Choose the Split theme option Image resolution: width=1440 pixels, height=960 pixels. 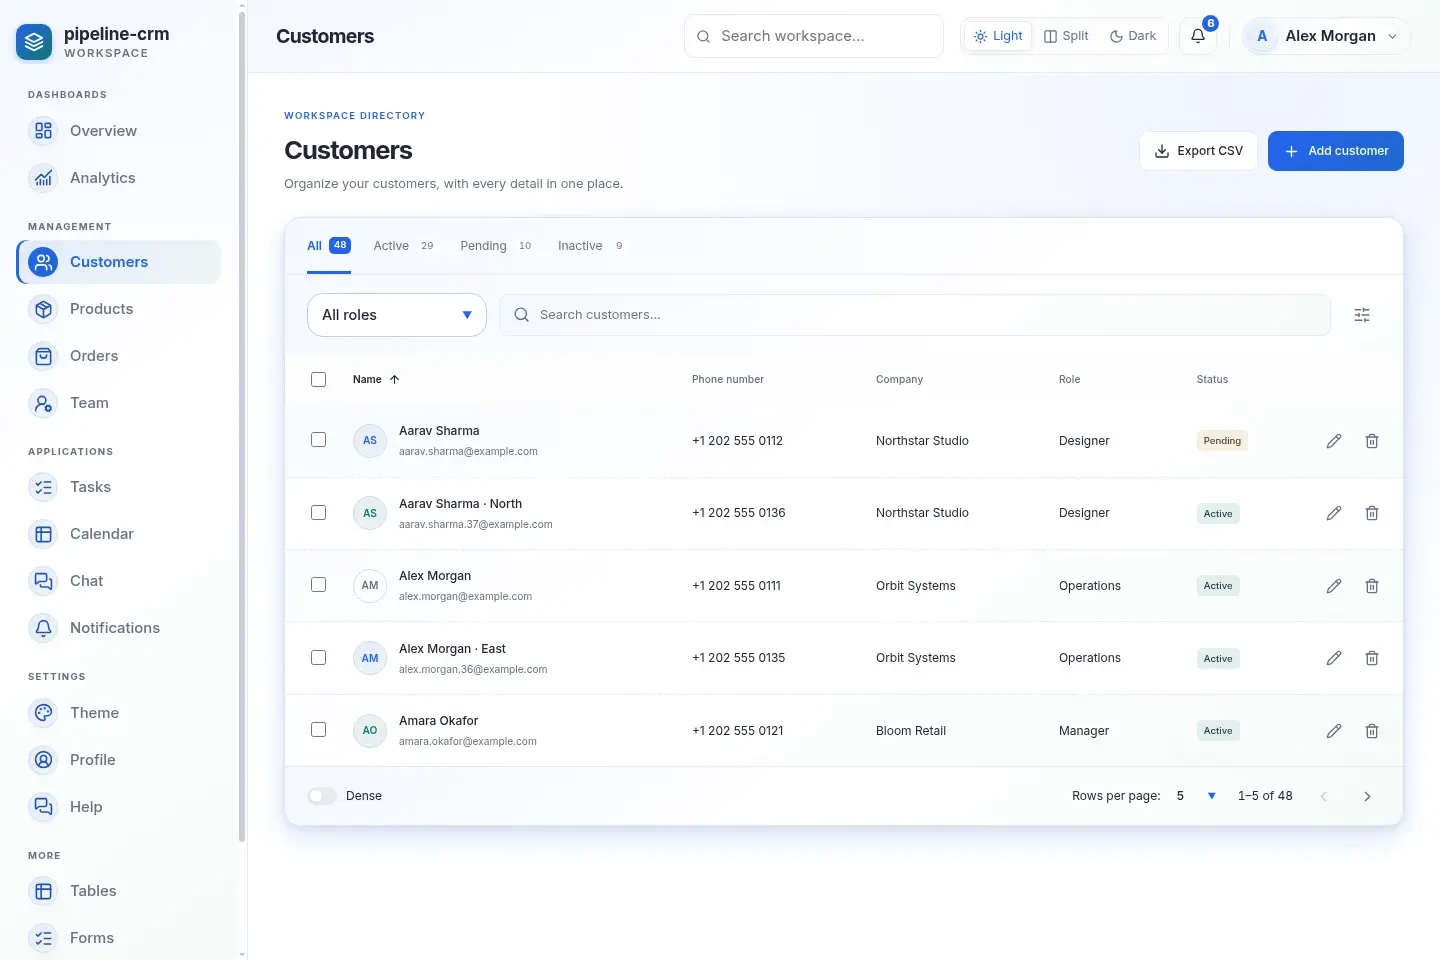pos(1066,36)
